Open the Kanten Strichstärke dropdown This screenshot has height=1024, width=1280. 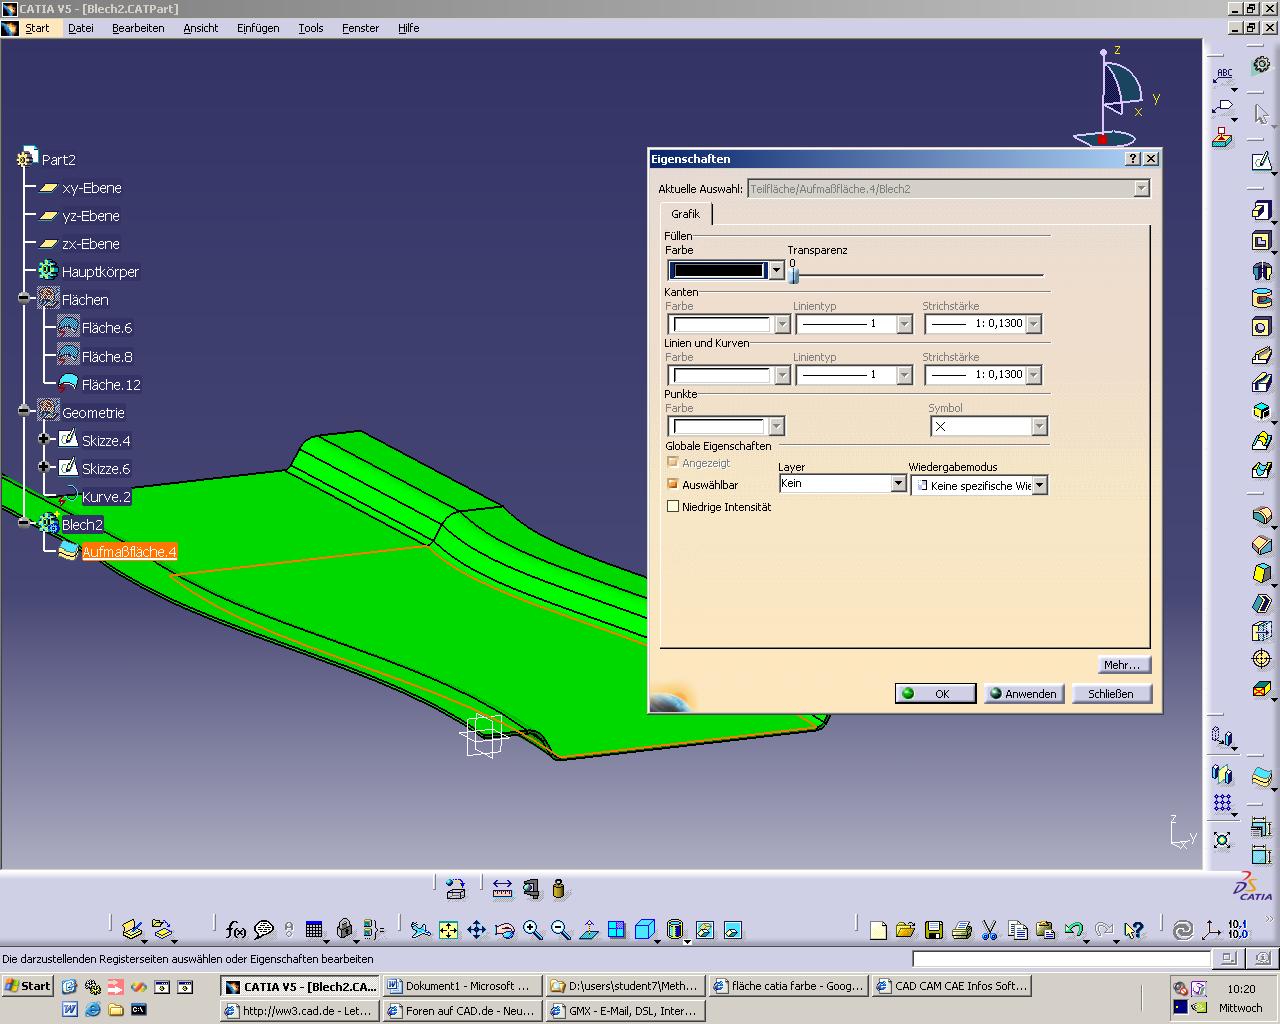click(1033, 324)
